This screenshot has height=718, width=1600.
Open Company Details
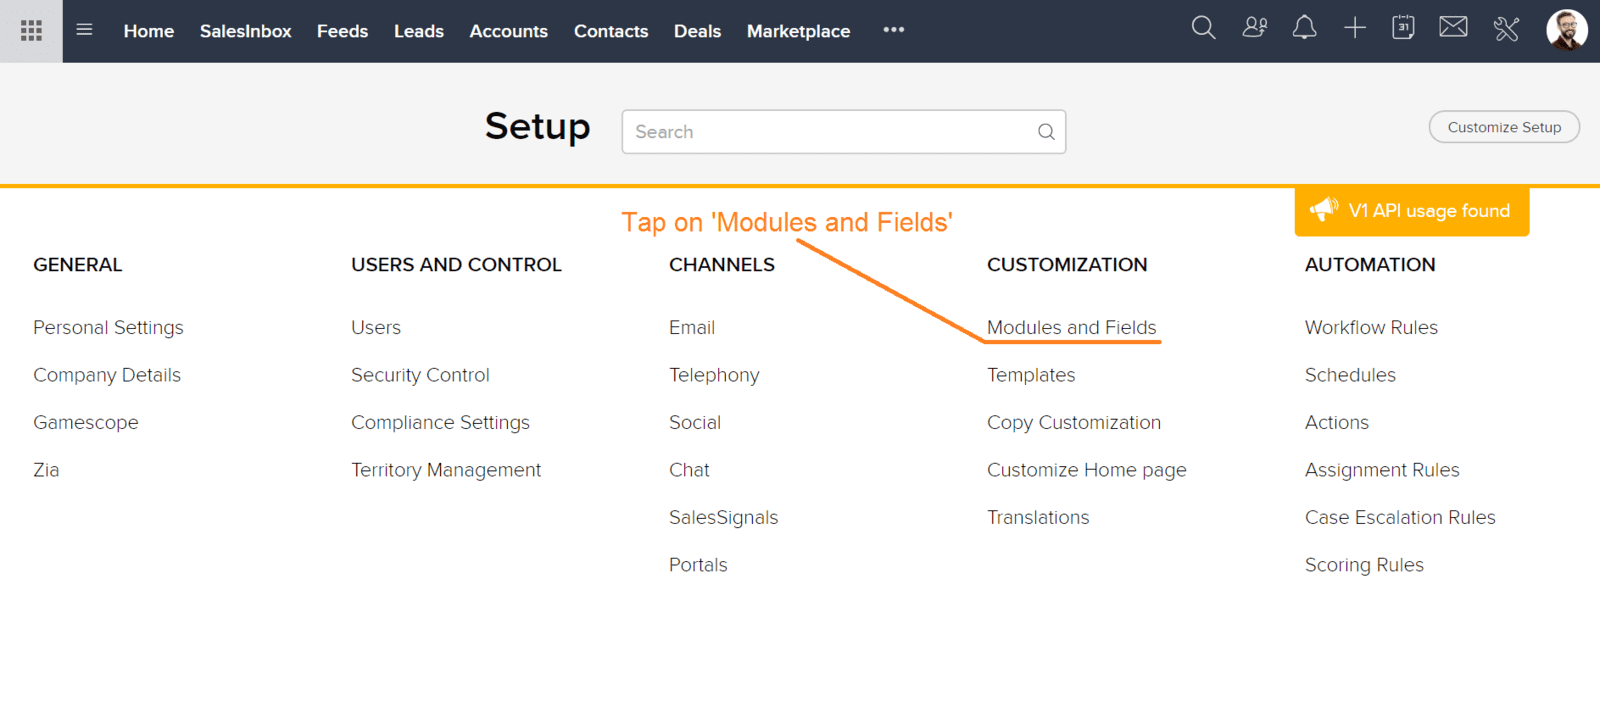coord(107,375)
